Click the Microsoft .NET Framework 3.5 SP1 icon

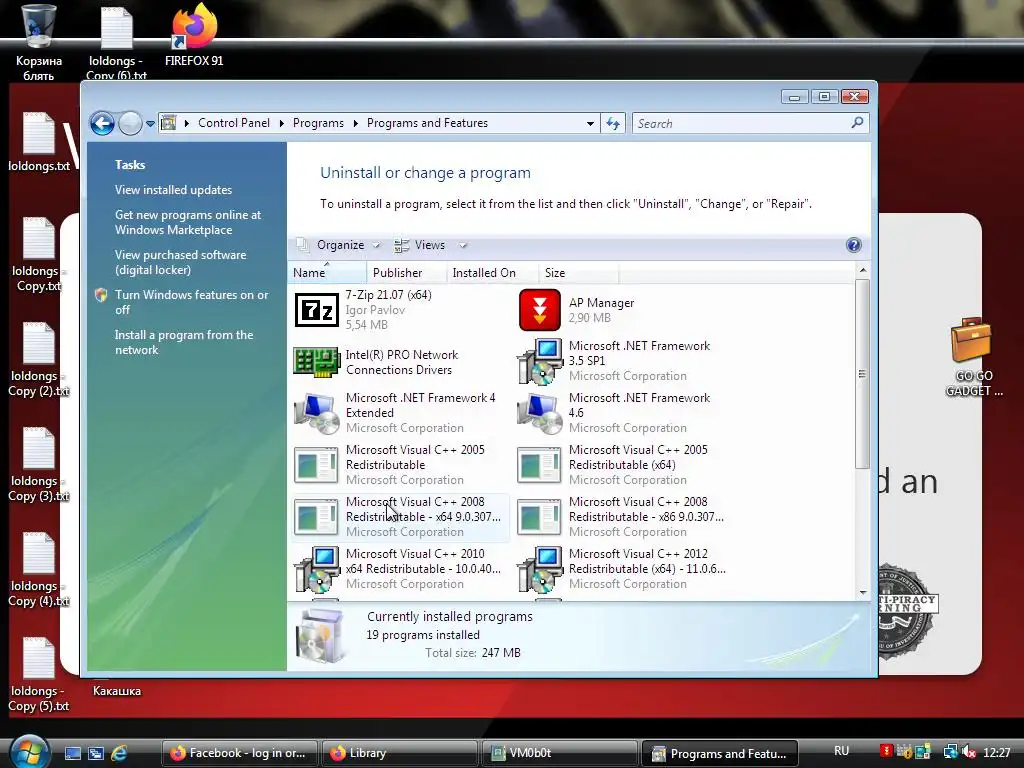539,362
